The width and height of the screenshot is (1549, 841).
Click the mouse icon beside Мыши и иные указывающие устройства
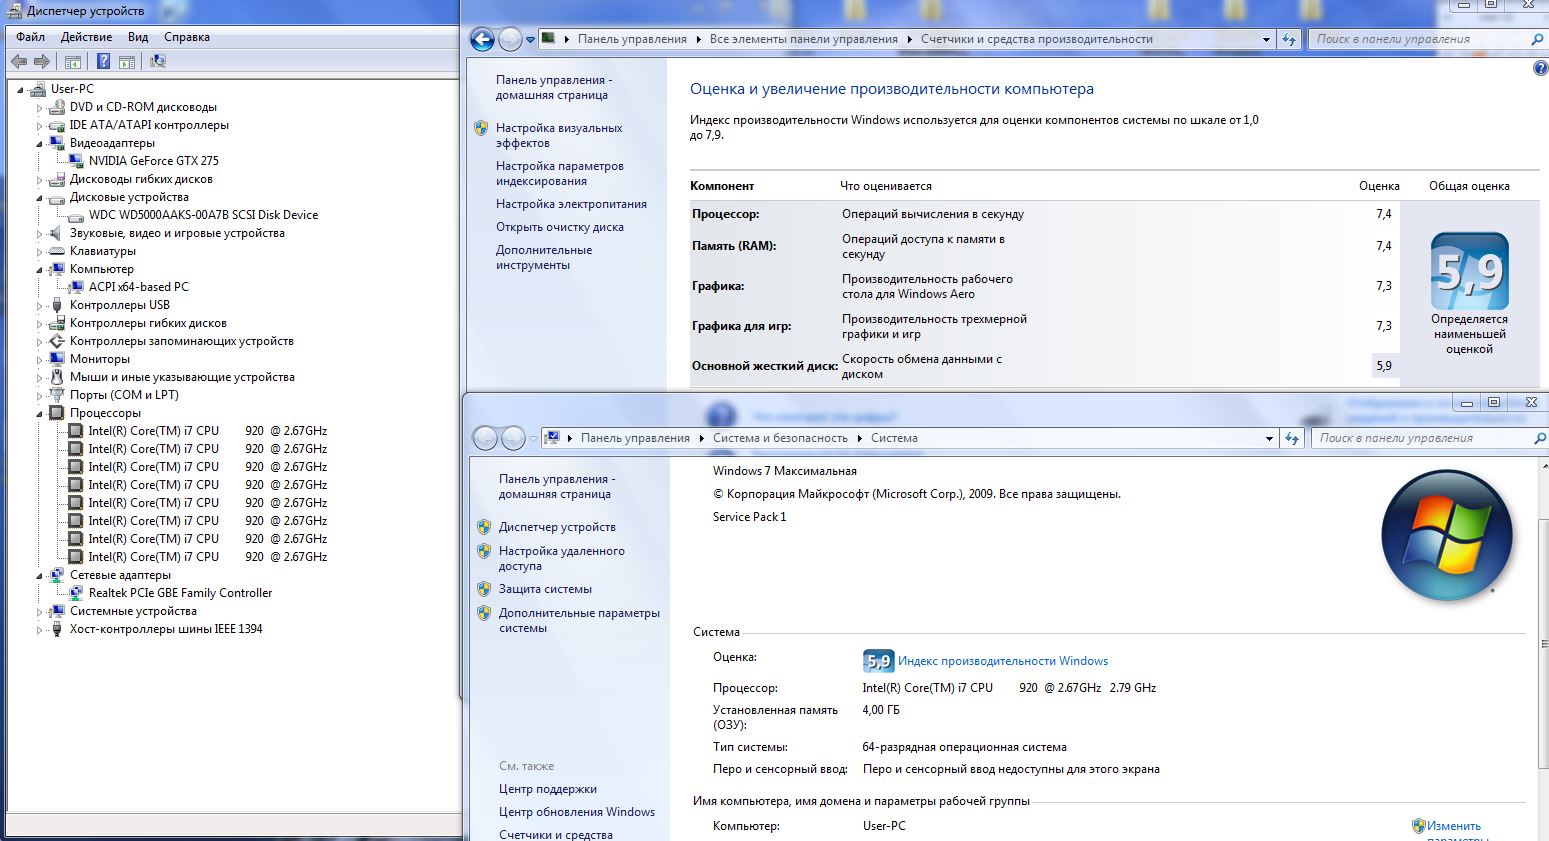coord(57,377)
